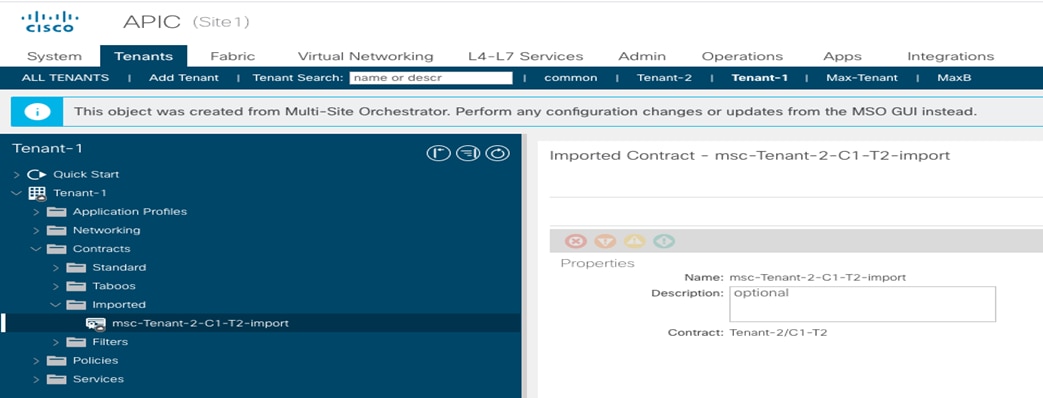Image resolution: width=1043 pixels, height=398 pixels.
Task: Collapse the Tenant-1 tree node
Action: pyautogui.click(x=17, y=193)
